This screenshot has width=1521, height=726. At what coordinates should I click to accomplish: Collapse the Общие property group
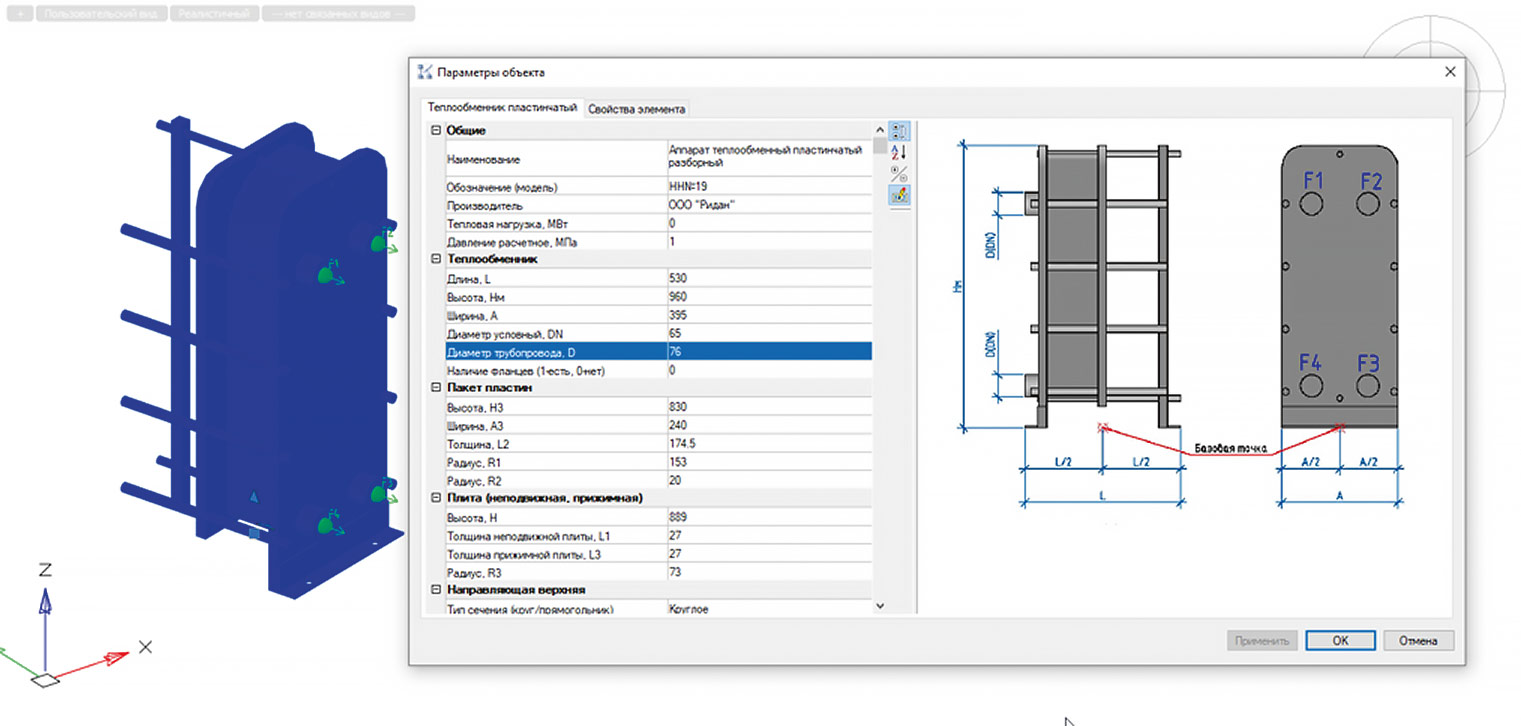[x=435, y=130]
